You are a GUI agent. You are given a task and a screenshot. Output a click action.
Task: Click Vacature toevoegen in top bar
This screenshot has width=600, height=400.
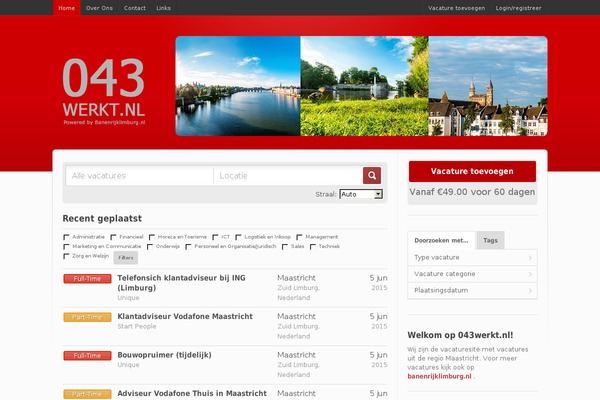pyautogui.click(x=457, y=8)
